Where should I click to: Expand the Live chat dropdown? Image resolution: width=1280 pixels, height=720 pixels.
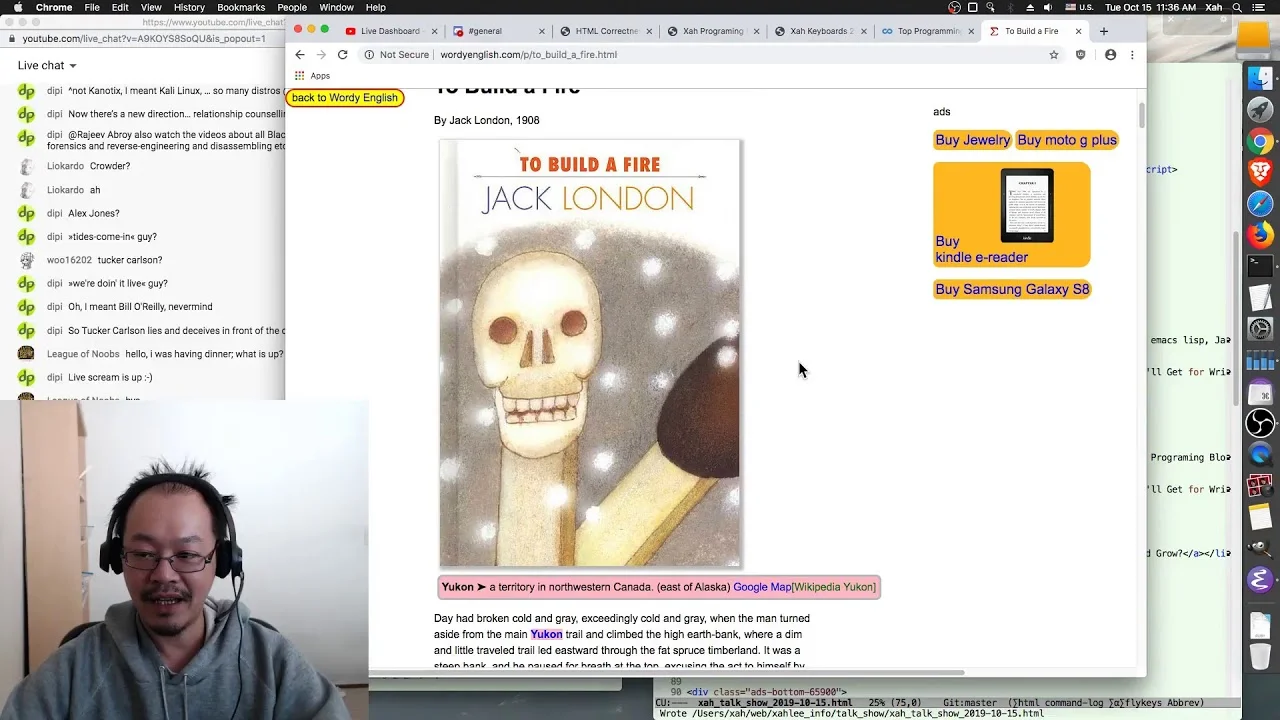pos(47,66)
